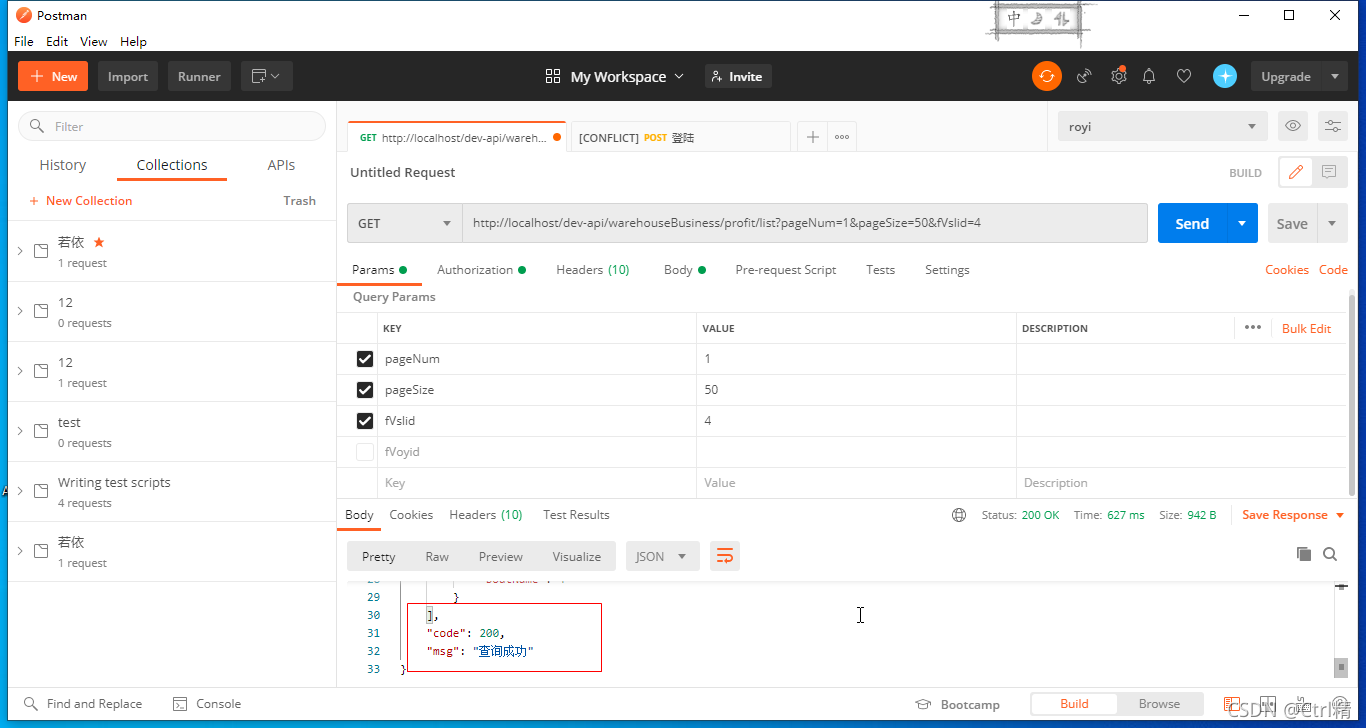
Task: Click the Runner button
Action: click(199, 76)
